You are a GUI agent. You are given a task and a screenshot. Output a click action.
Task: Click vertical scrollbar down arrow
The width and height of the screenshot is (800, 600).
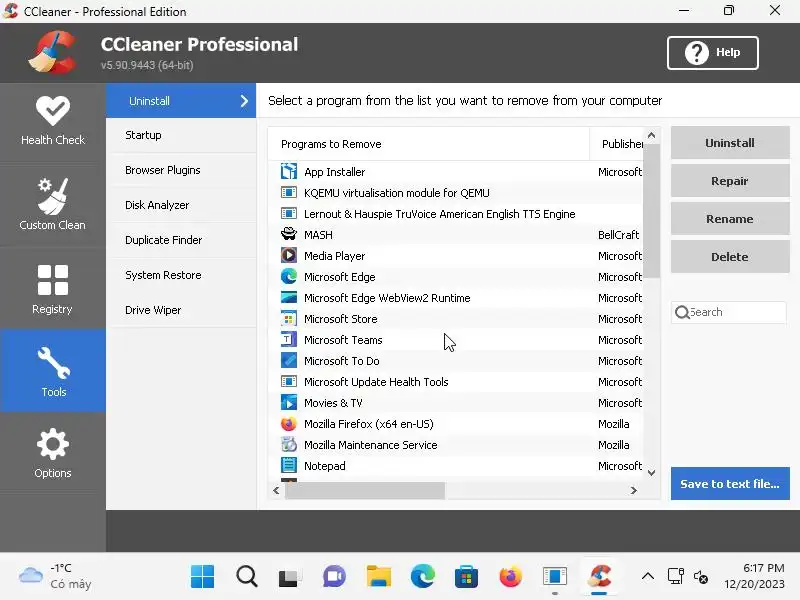tap(652, 473)
